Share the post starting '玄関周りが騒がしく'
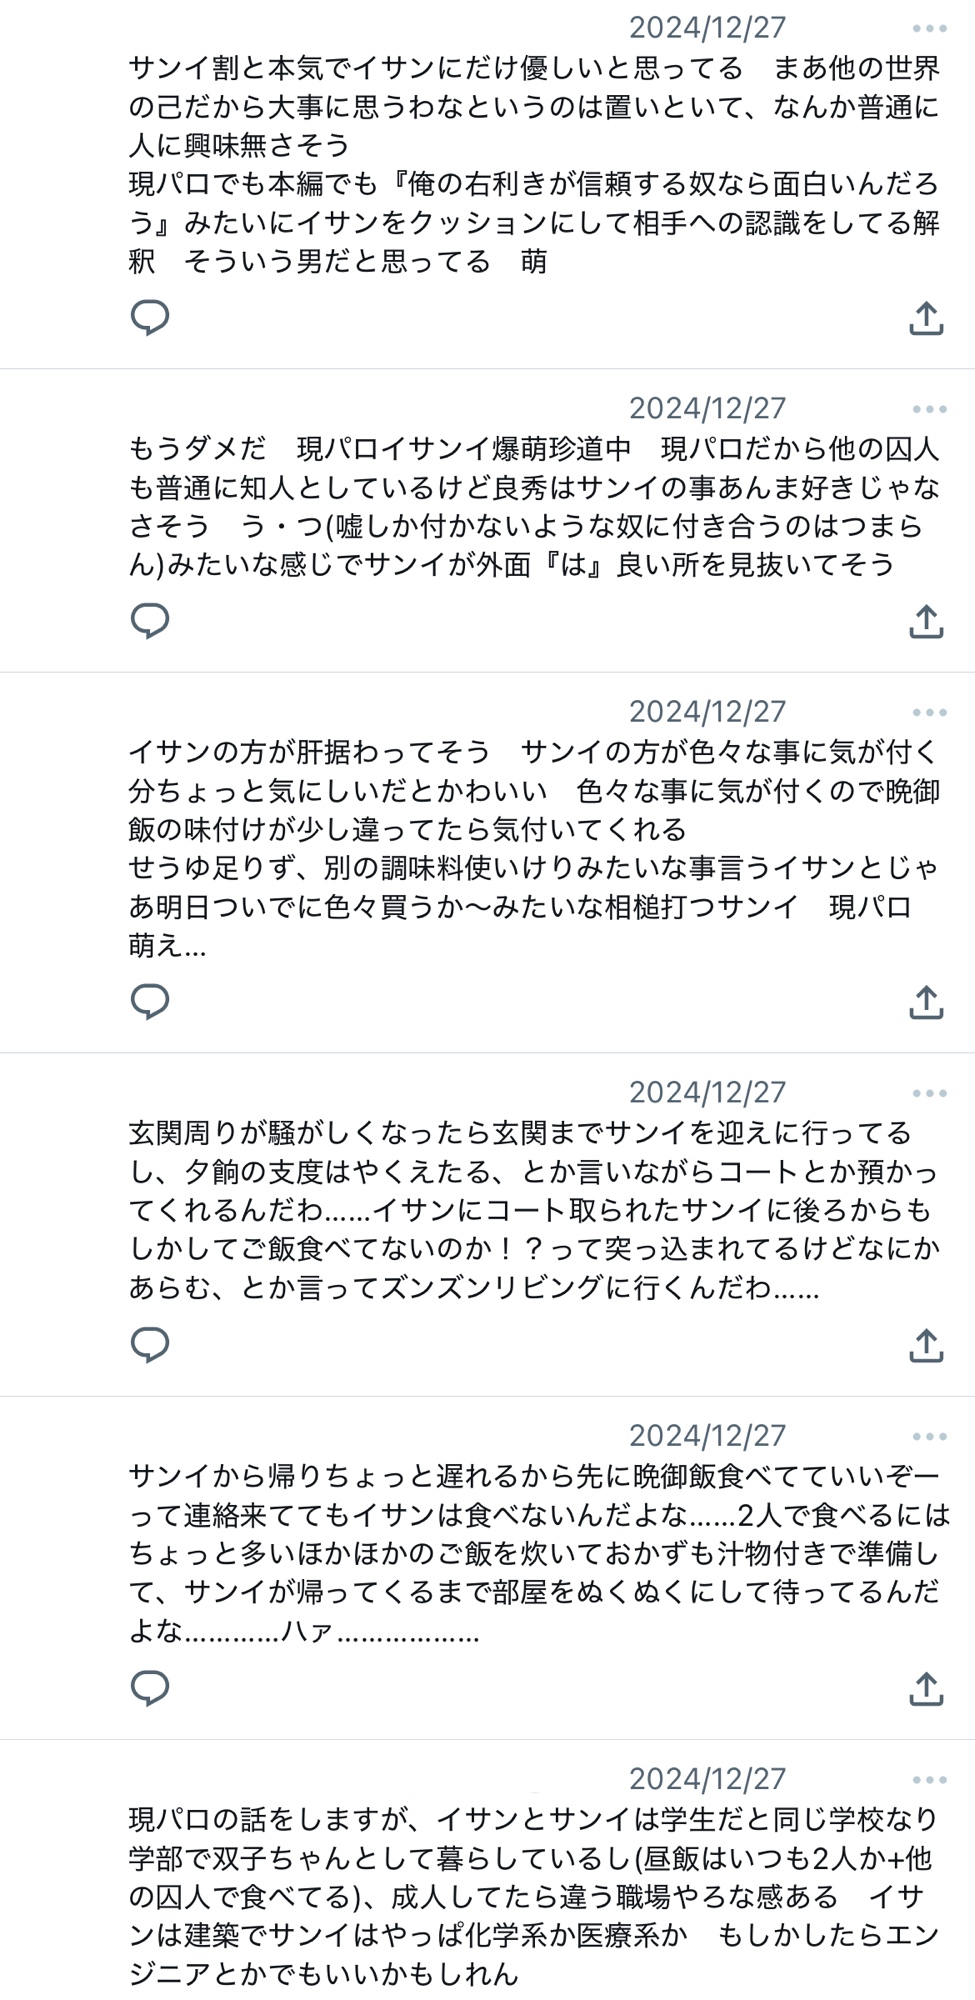 tap(926, 1345)
